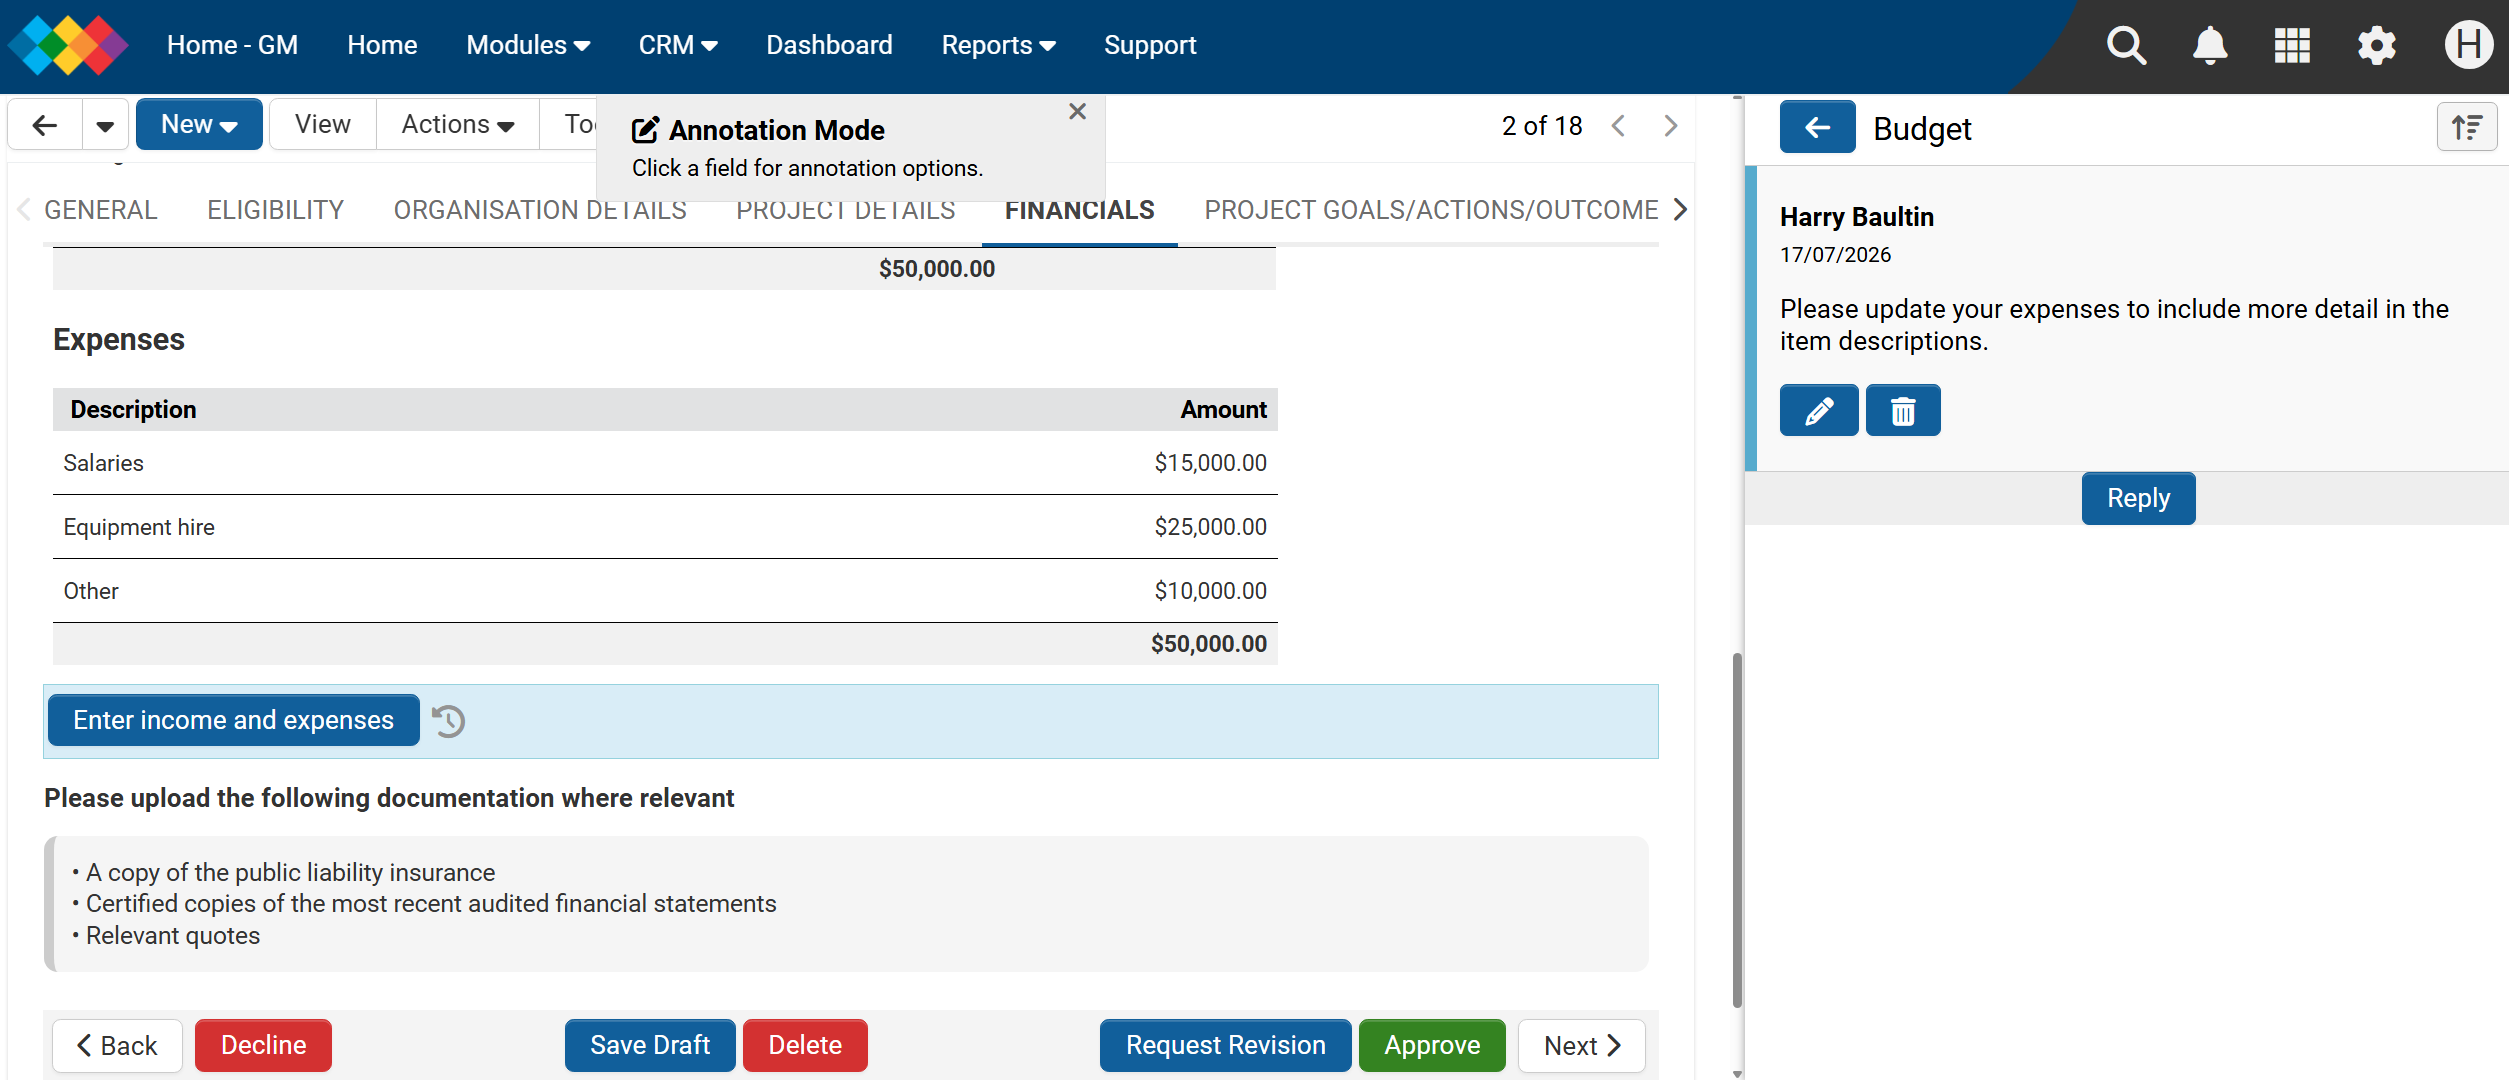Viewport: 2509px width, 1080px height.
Task: Go to next record arrow
Action: tap(1670, 126)
